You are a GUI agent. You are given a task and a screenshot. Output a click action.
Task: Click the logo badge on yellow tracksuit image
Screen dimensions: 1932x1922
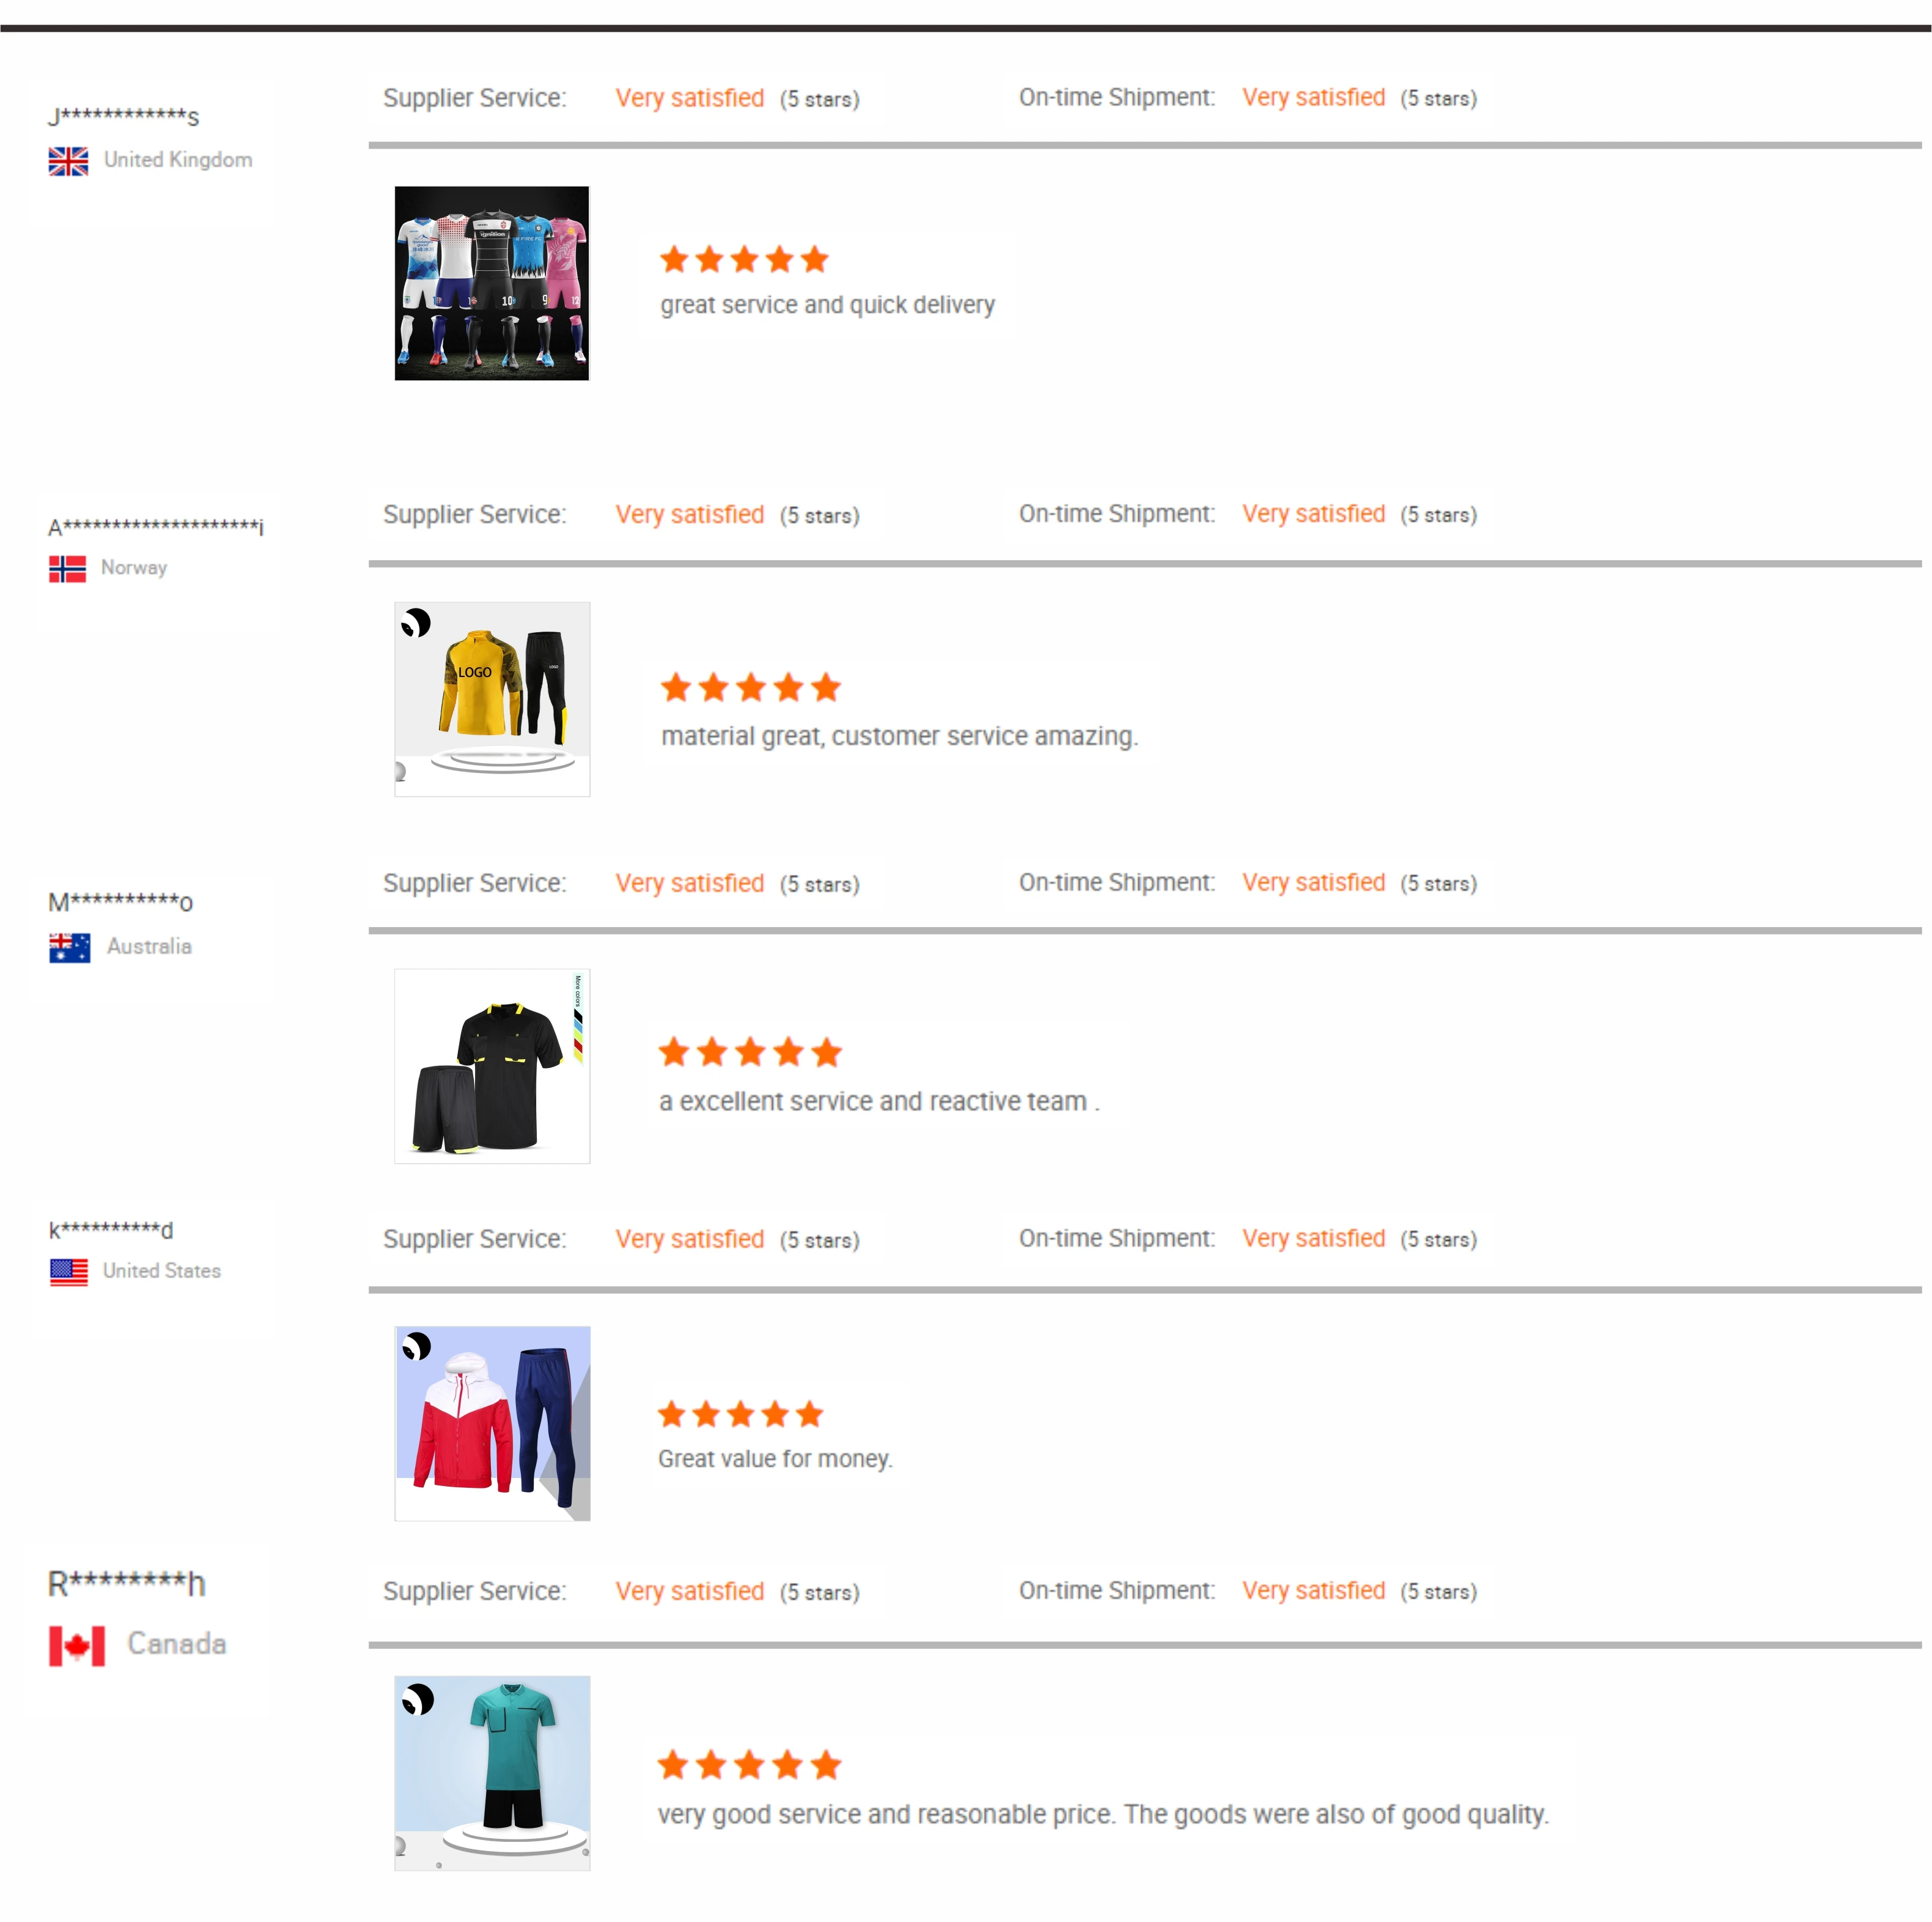(416, 623)
